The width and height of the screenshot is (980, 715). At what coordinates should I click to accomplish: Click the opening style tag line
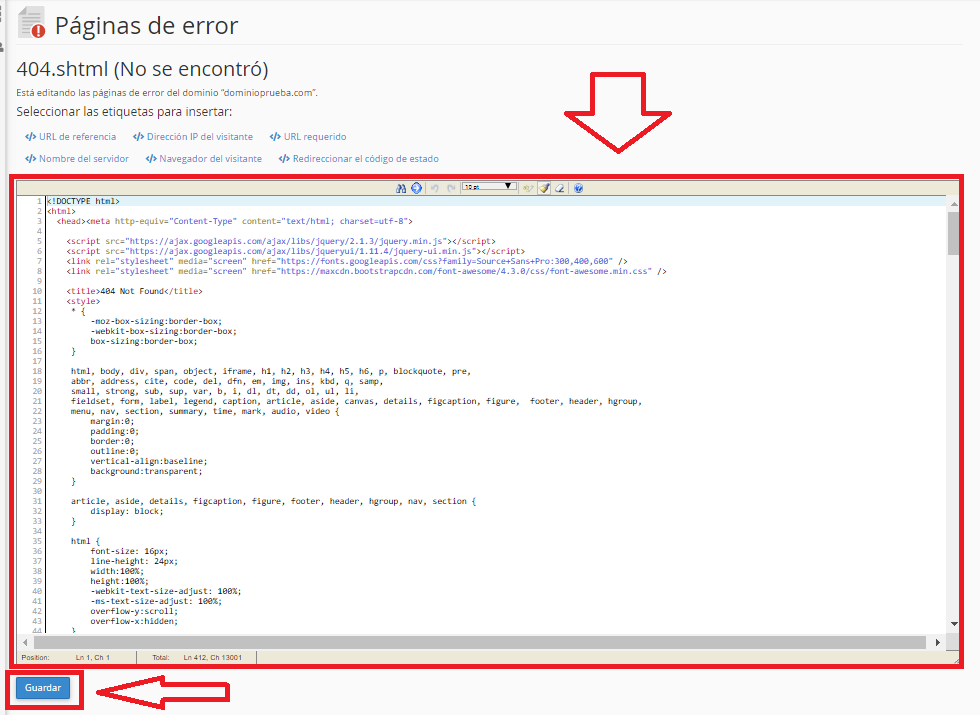(x=83, y=301)
